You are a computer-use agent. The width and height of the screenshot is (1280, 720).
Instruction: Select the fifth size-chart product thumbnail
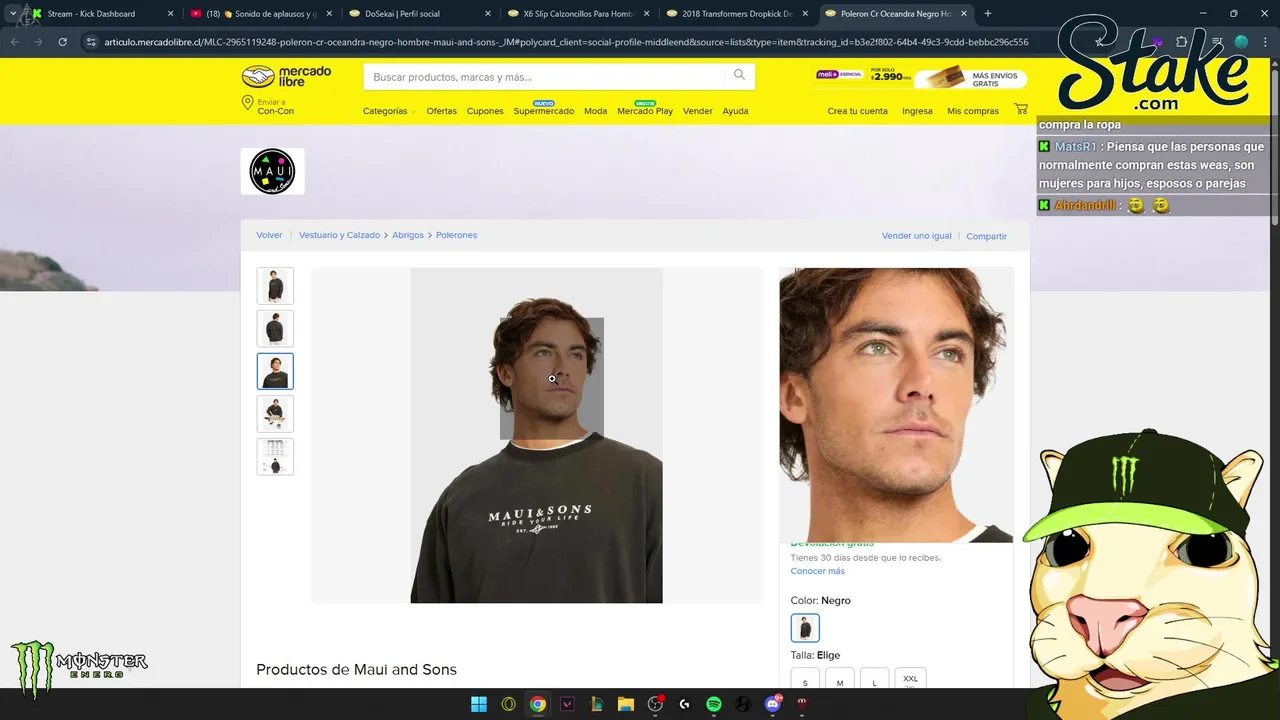[x=275, y=456]
